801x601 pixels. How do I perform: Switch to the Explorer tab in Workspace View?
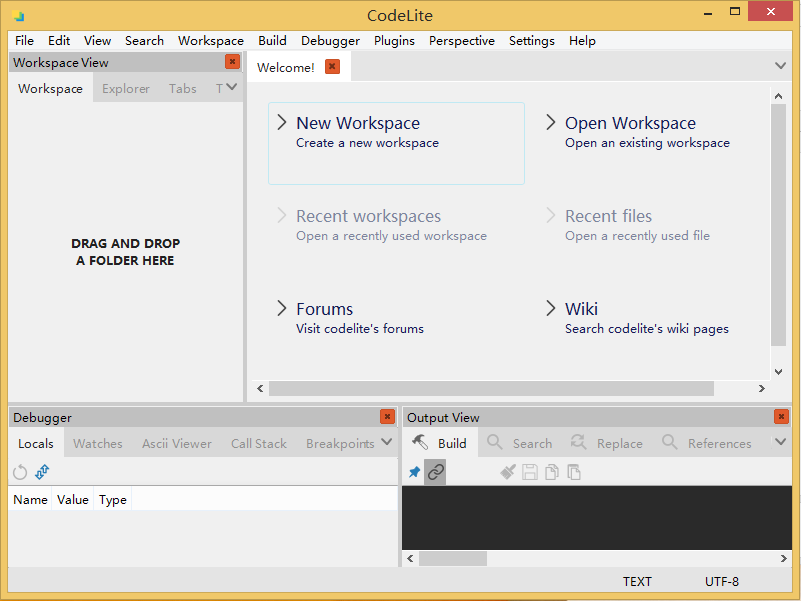pyautogui.click(x=125, y=88)
